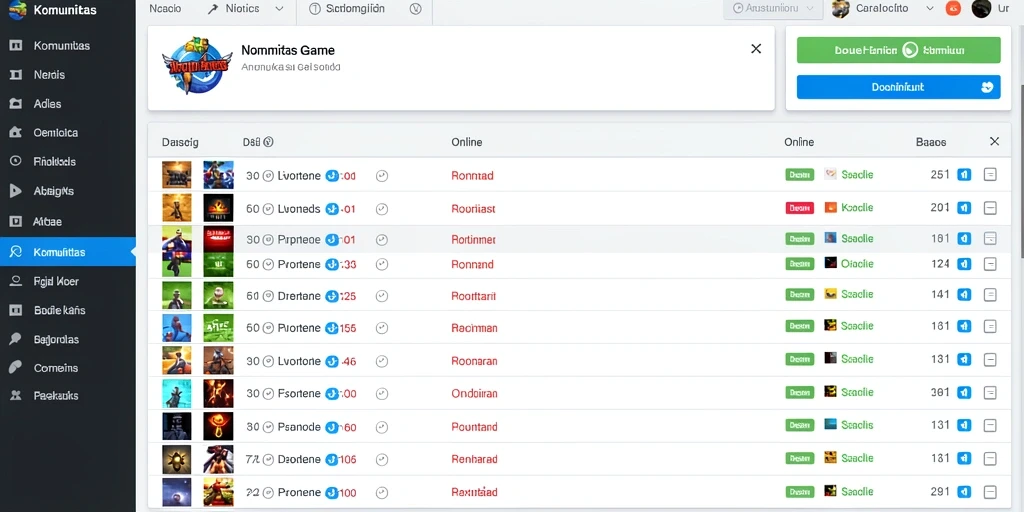Click the Nommitas Game logo
Viewport: 1024px width, 512px height.
197,65
